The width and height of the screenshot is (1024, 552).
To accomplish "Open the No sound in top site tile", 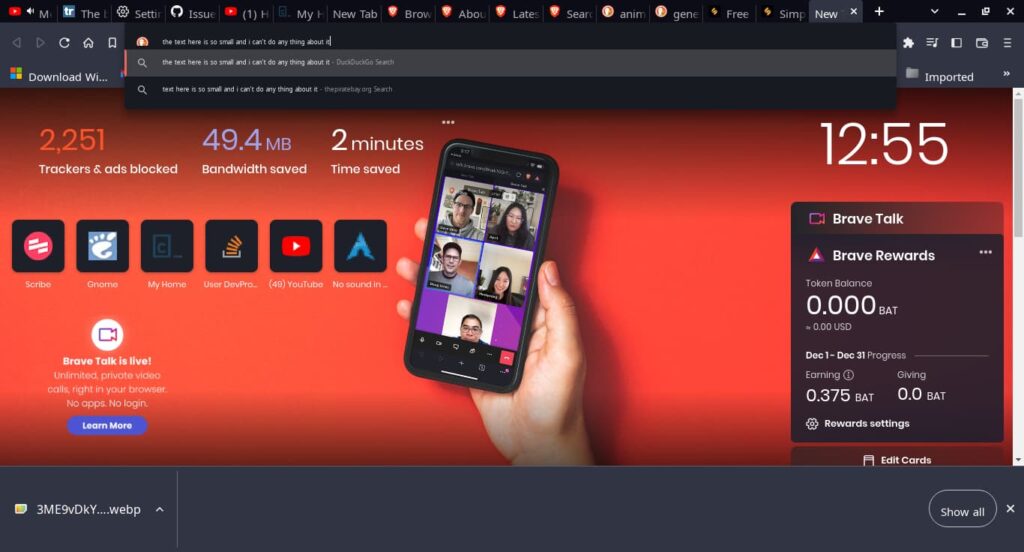I will [x=360, y=246].
